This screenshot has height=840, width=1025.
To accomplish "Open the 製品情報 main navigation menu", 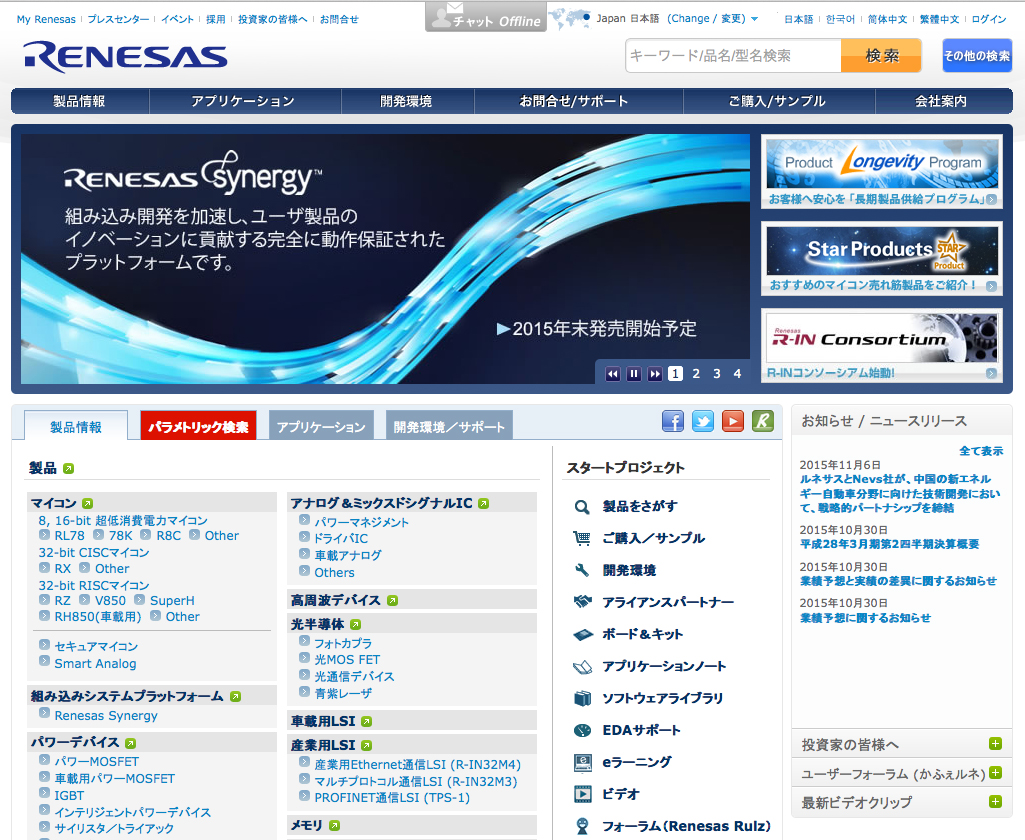I will tap(80, 101).
